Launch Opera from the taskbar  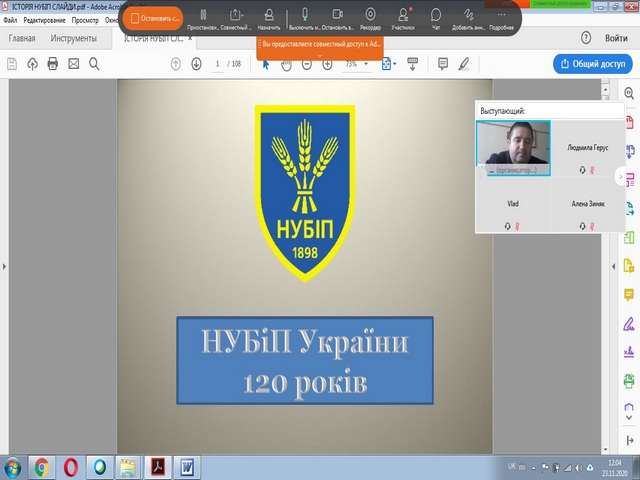(71, 468)
